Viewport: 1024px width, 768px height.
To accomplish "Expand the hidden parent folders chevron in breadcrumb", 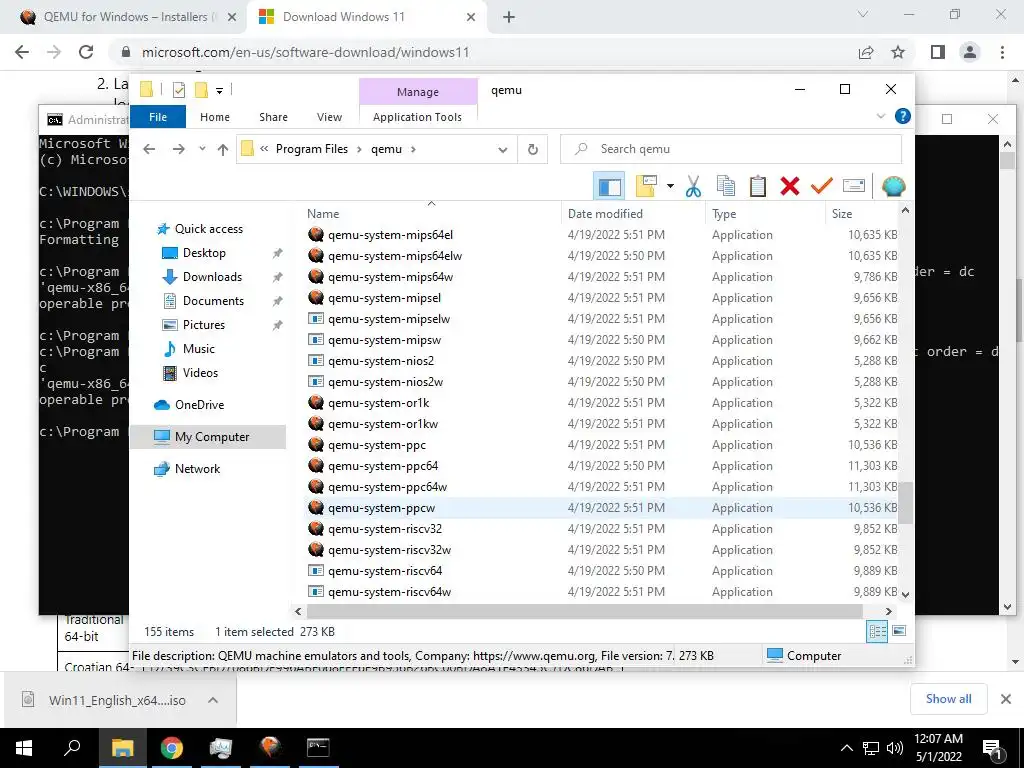I will tap(264, 149).
